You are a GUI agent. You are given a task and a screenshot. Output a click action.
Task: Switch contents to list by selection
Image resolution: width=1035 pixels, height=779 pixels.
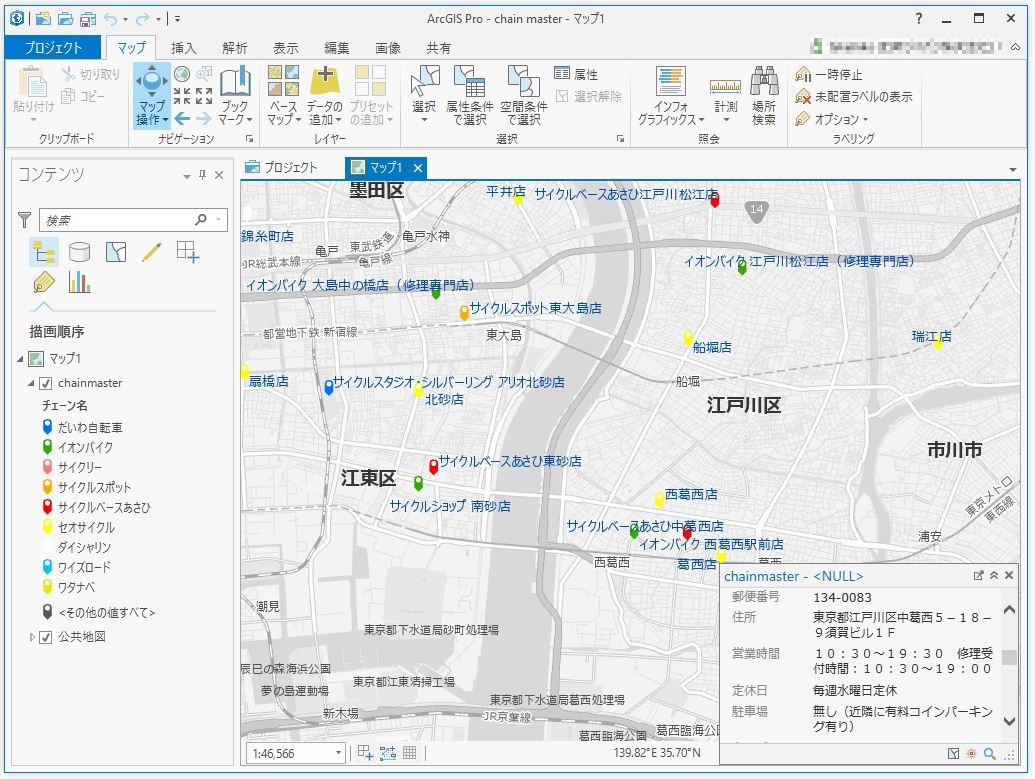click(116, 252)
